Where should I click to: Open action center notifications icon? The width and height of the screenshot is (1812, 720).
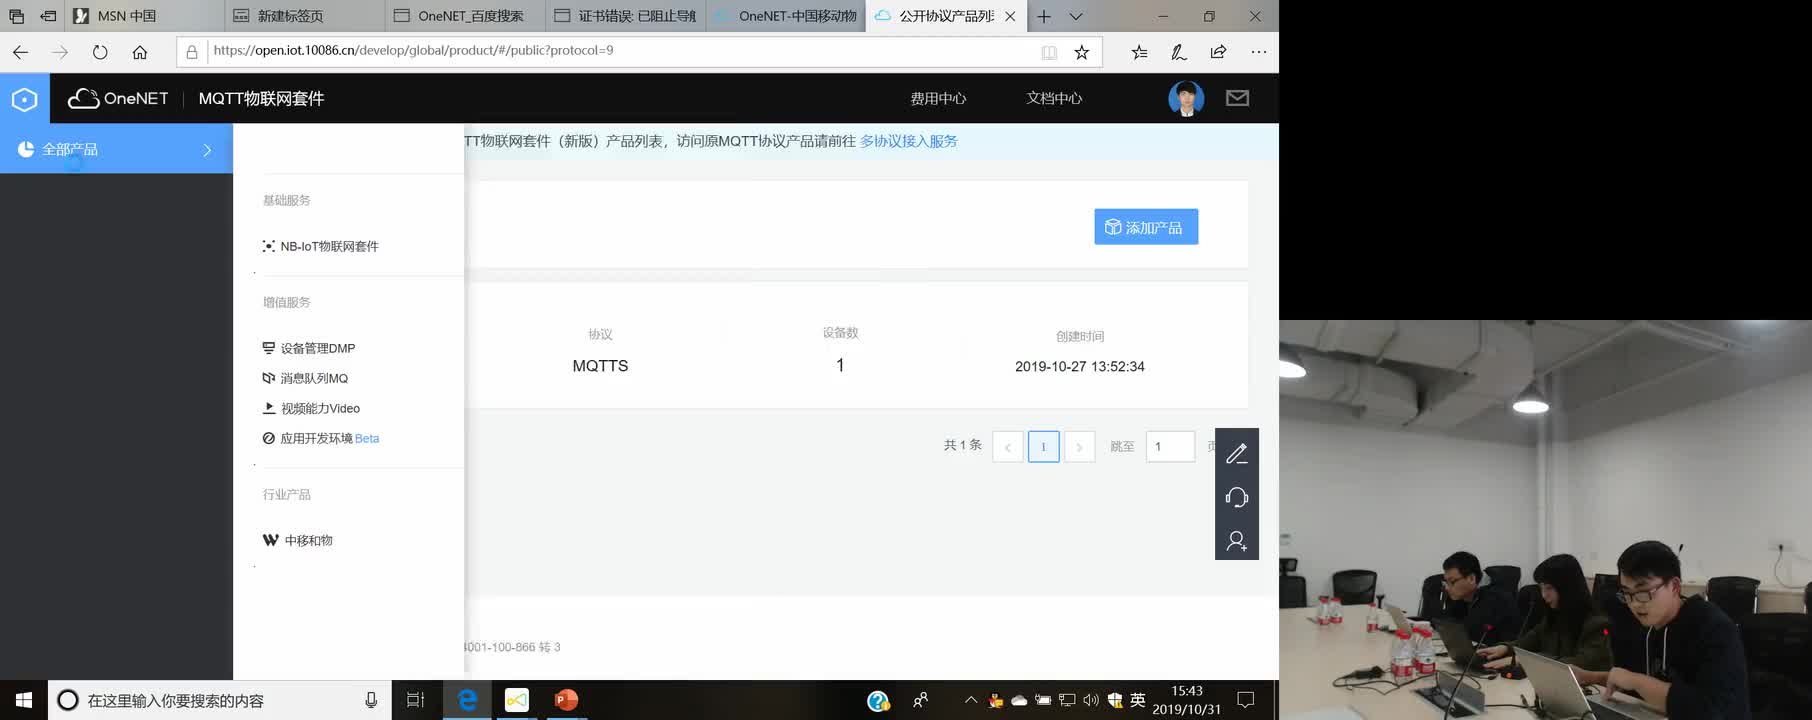pos(1246,700)
